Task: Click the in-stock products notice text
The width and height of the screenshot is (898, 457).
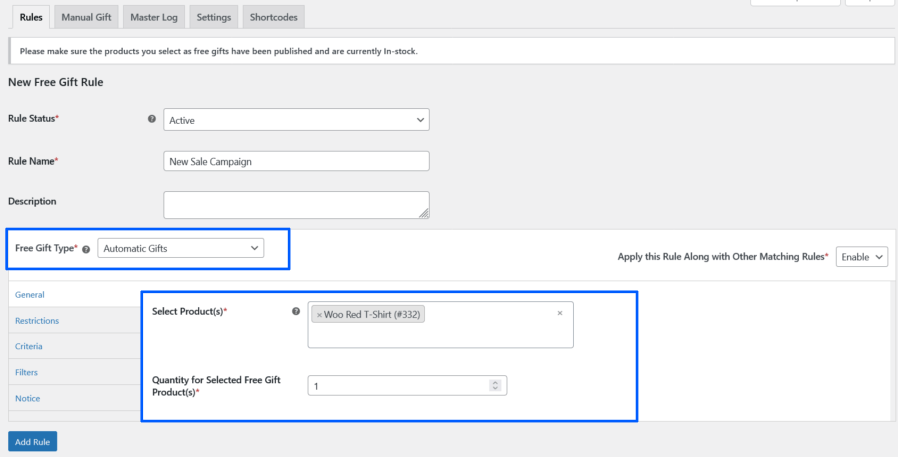Action: click(219, 51)
